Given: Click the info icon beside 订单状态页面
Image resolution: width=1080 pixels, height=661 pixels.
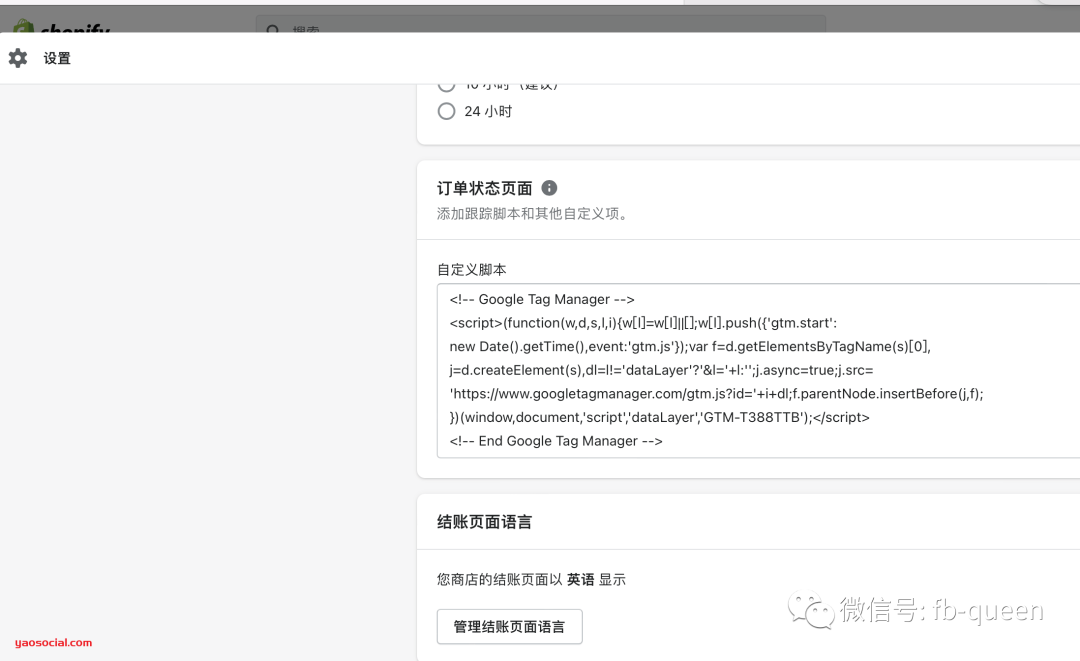Looking at the screenshot, I should point(549,188).
